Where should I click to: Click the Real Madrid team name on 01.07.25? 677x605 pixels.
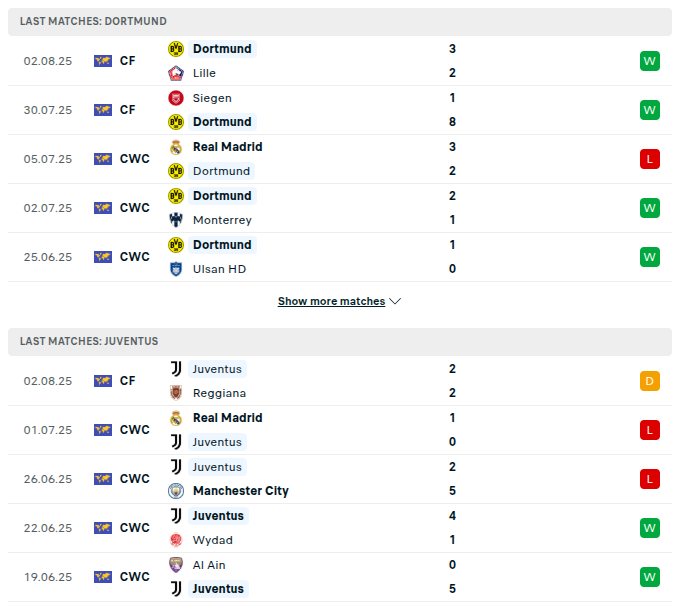click(227, 418)
